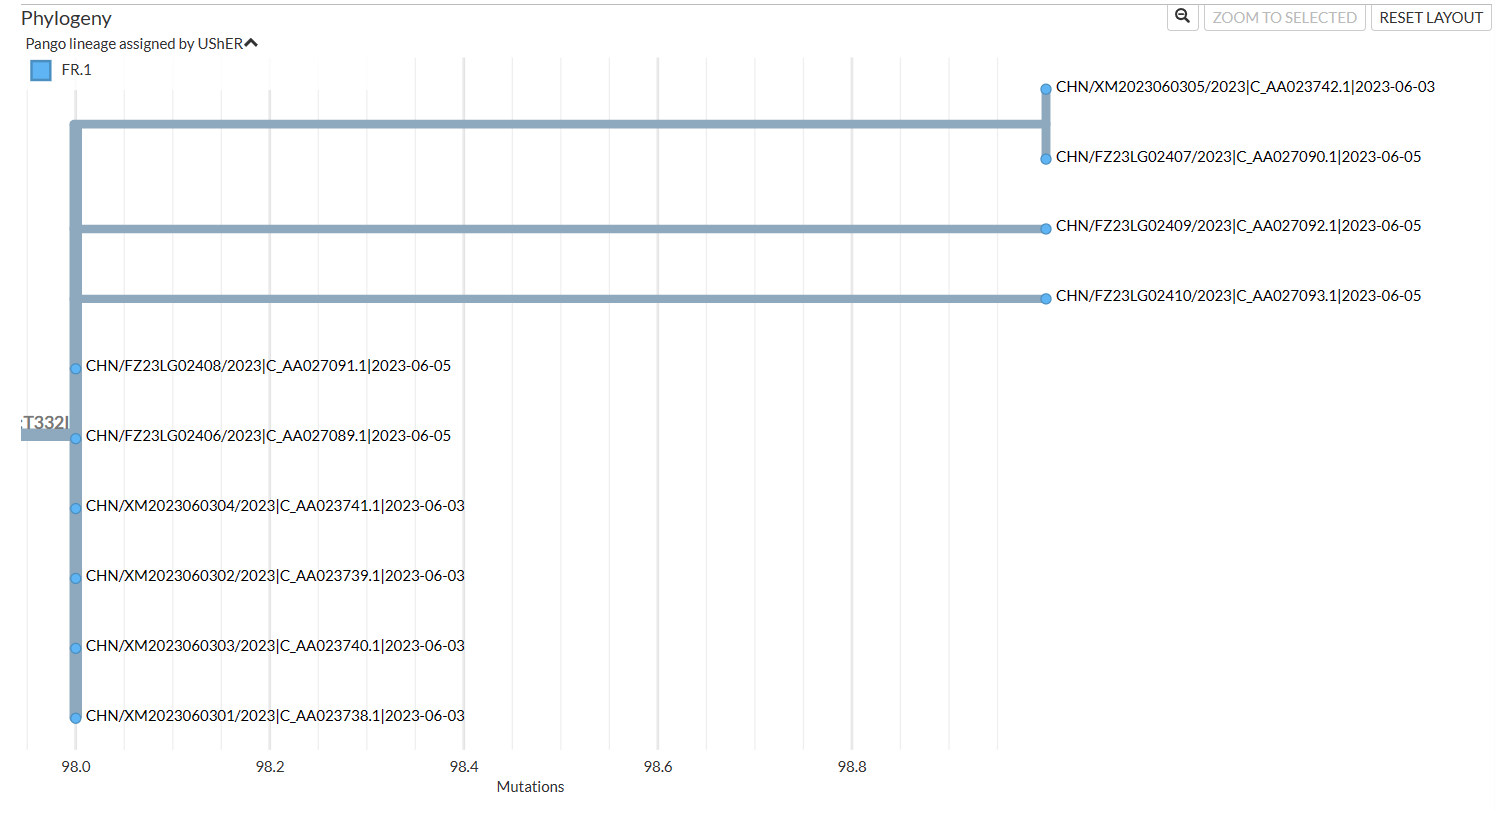The height and width of the screenshot is (813, 1495).
Task: Select the bottom node circle for CHN/XM2023060301/2023
Action: 75,717
